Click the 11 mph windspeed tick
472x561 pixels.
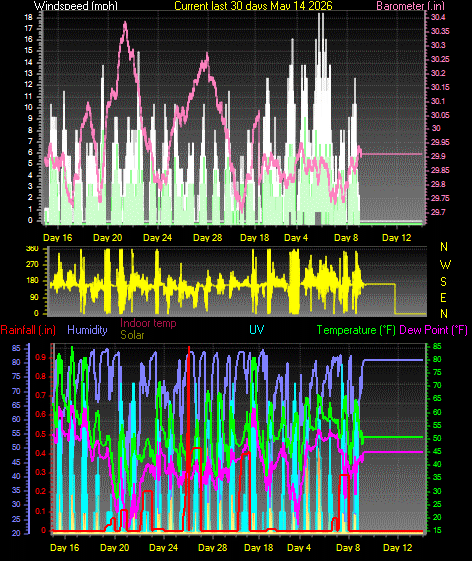(28, 96)
